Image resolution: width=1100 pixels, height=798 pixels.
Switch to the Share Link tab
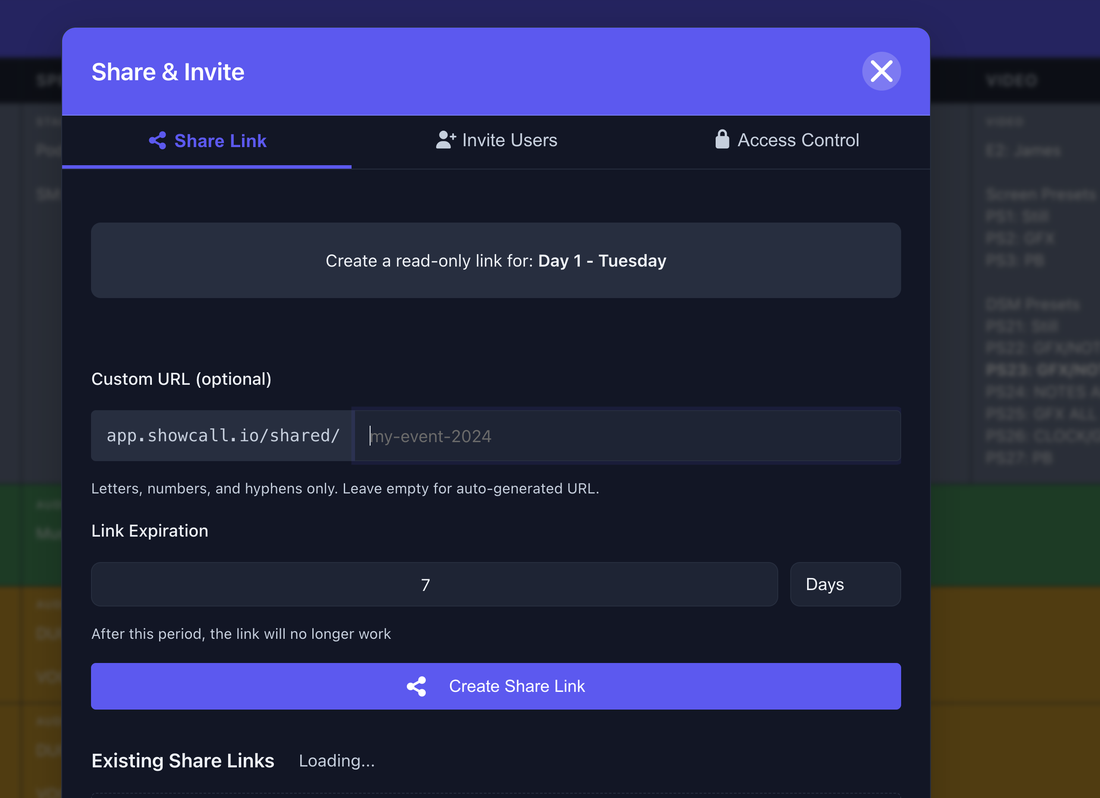[x=207, y=141]
